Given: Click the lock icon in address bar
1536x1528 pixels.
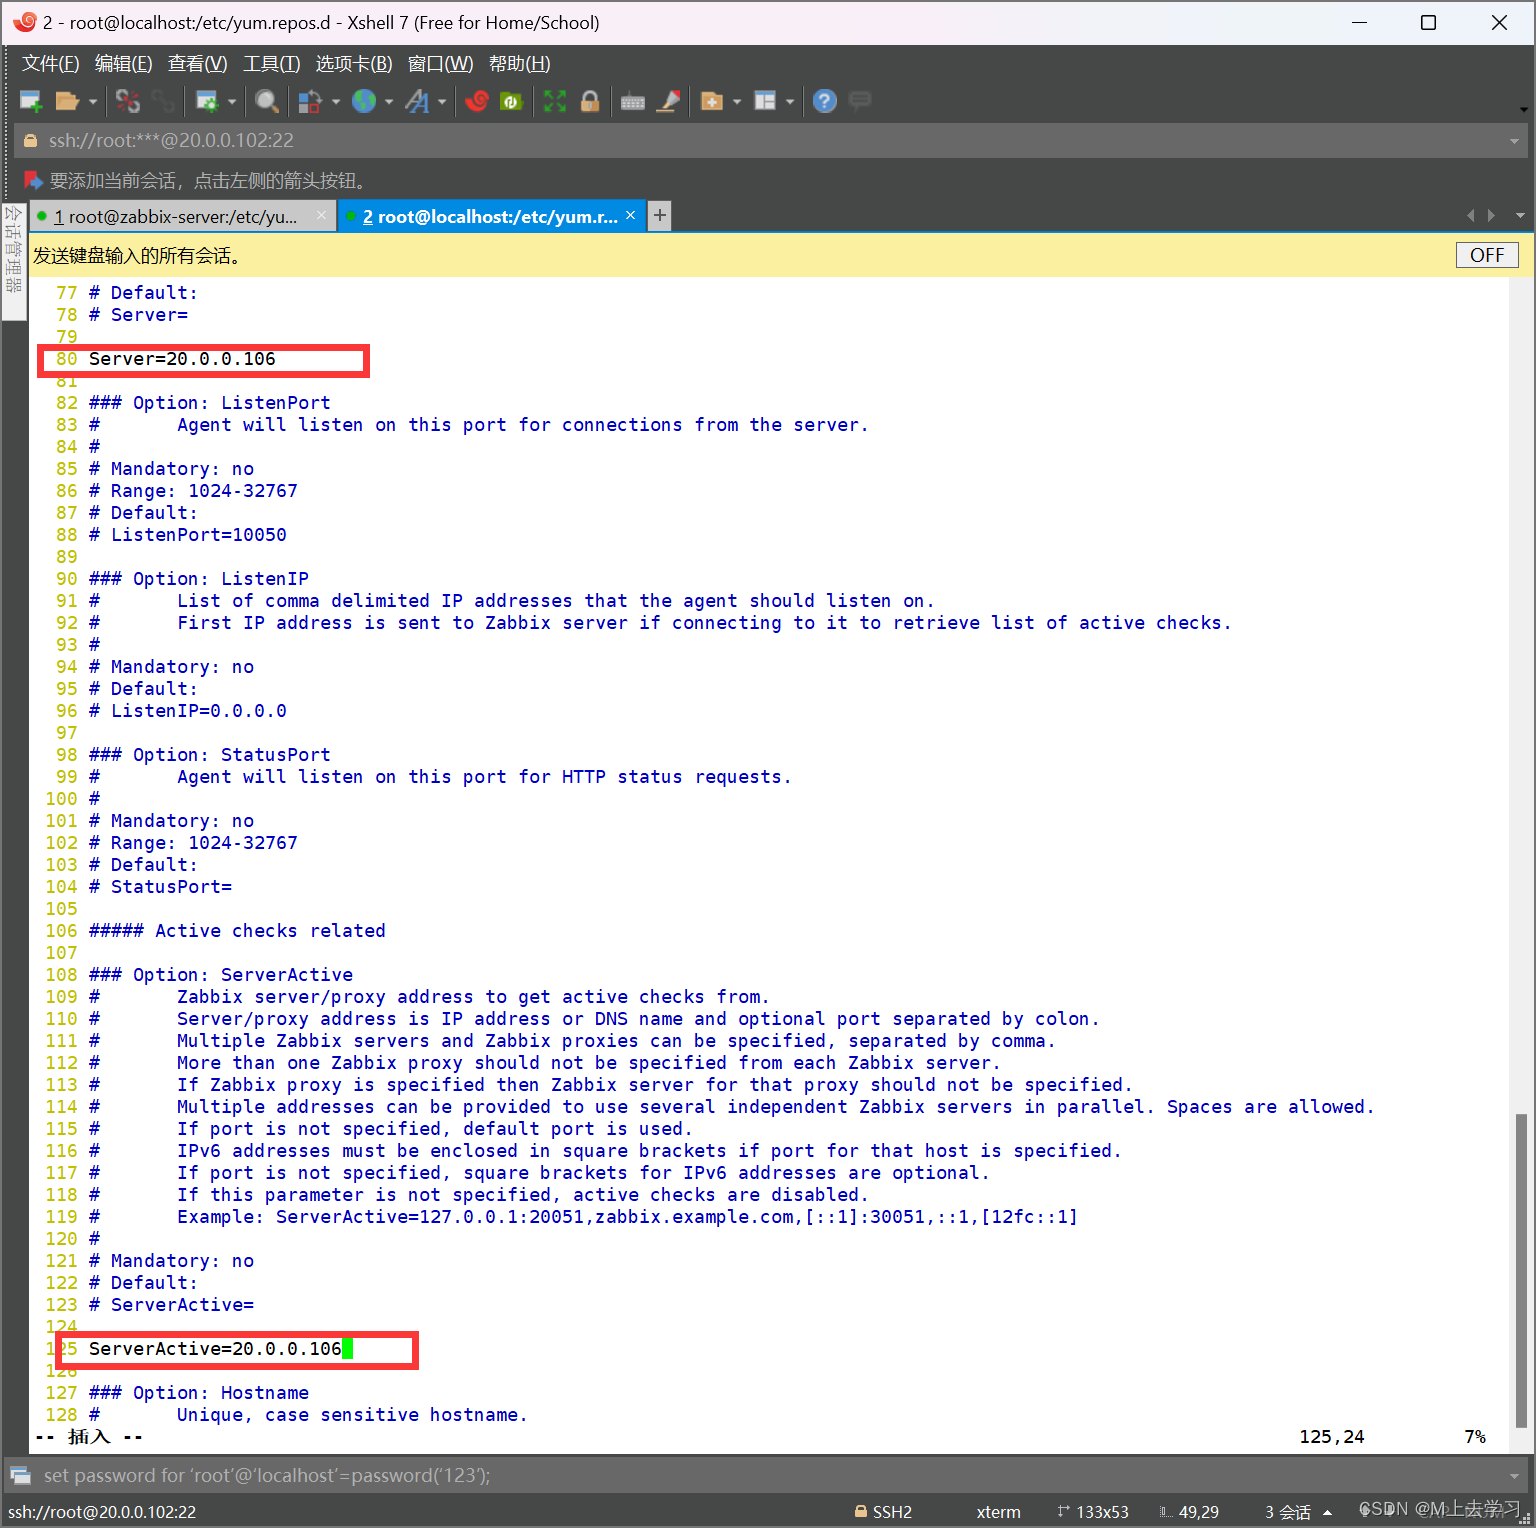Looking at the screenshot, I should coord(30,141).
